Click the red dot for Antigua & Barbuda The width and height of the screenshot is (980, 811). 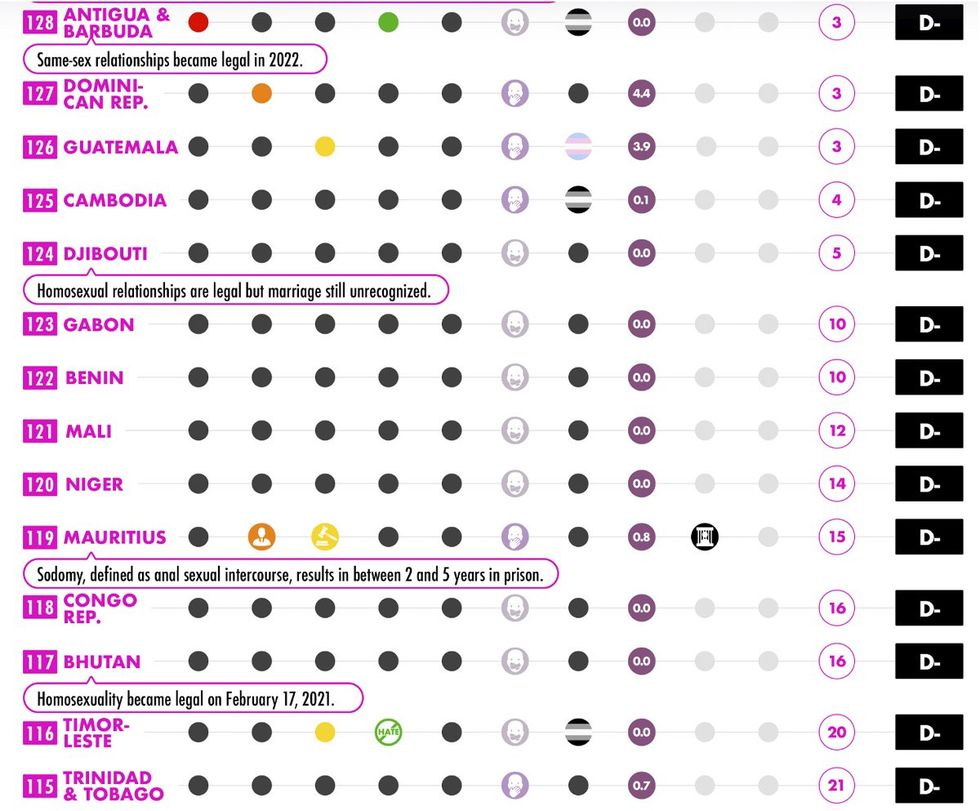[x=198, y=22]
